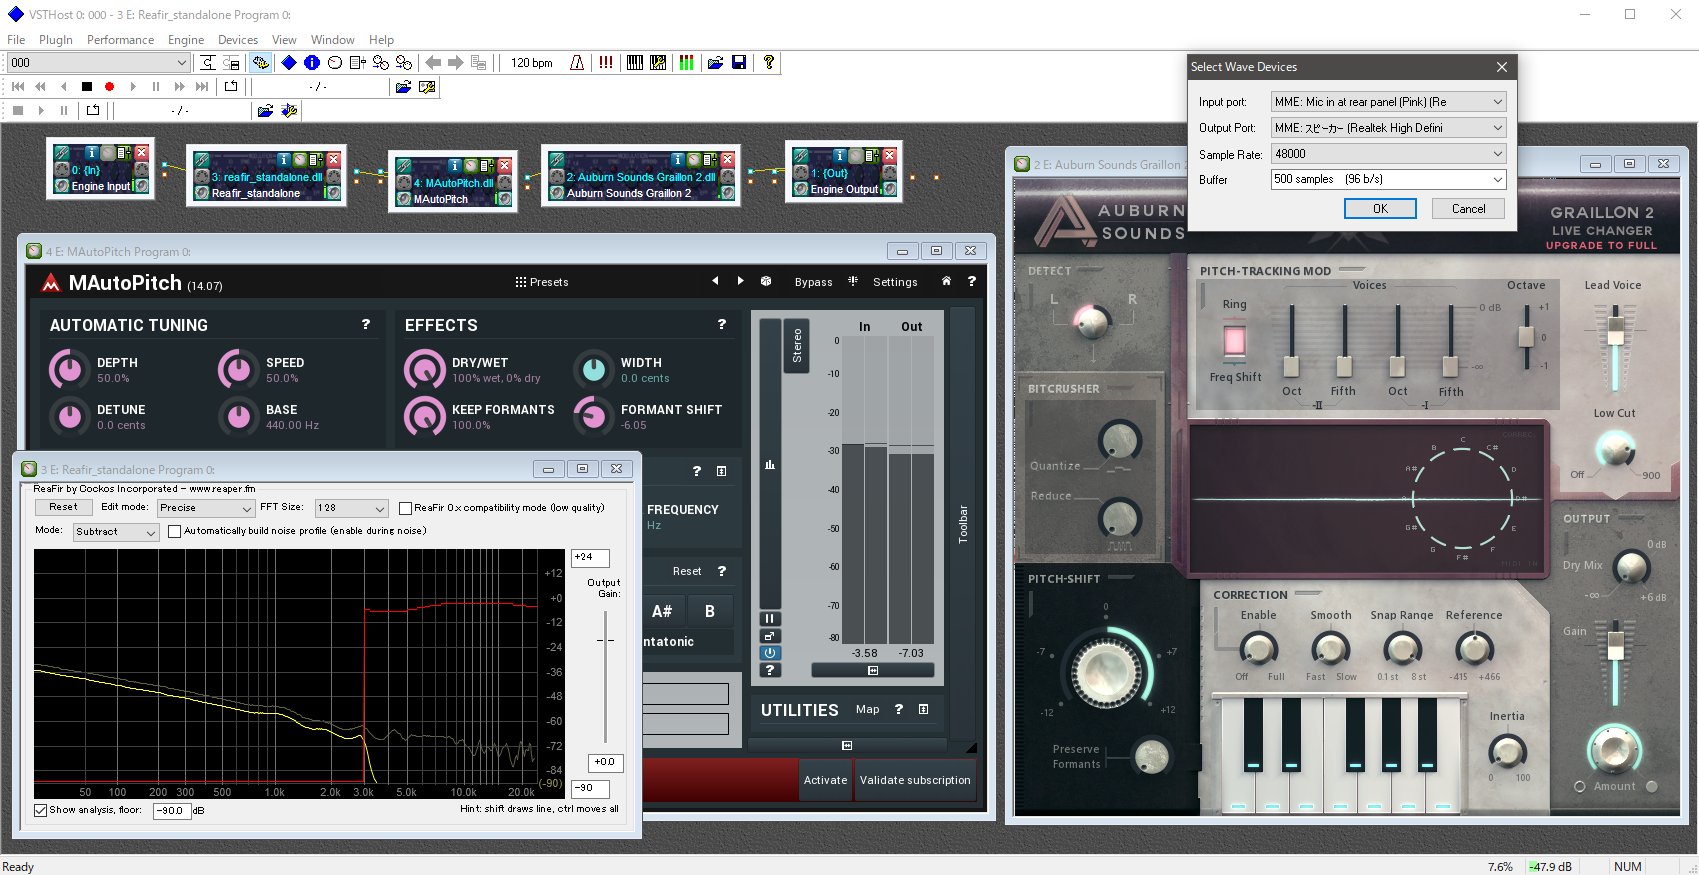Click the house home icon in MAutoPitch header
The height and width of the screenshot is (875, 1699).
tap(946, 281)
